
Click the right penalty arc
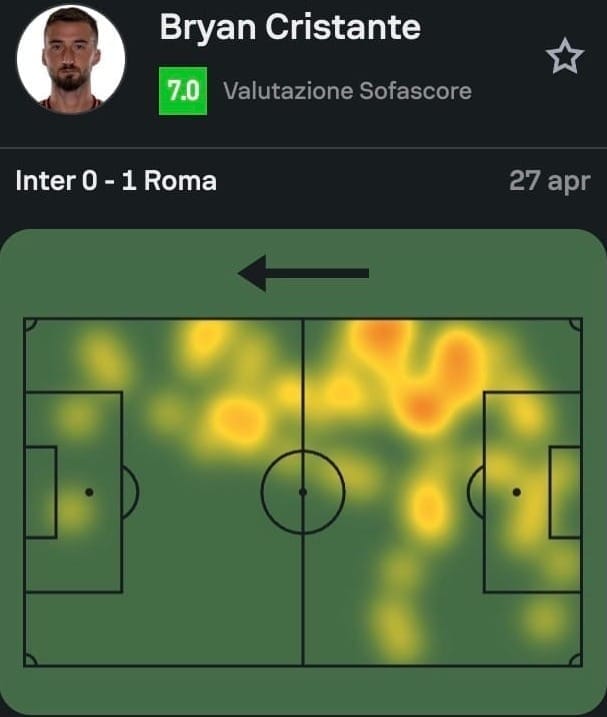pos(476,492)
